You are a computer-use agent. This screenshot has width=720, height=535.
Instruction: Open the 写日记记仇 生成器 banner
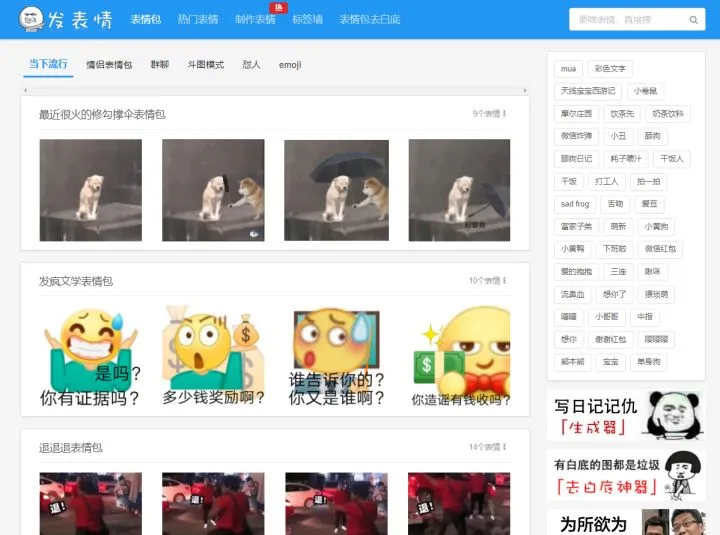coord(625,416)
